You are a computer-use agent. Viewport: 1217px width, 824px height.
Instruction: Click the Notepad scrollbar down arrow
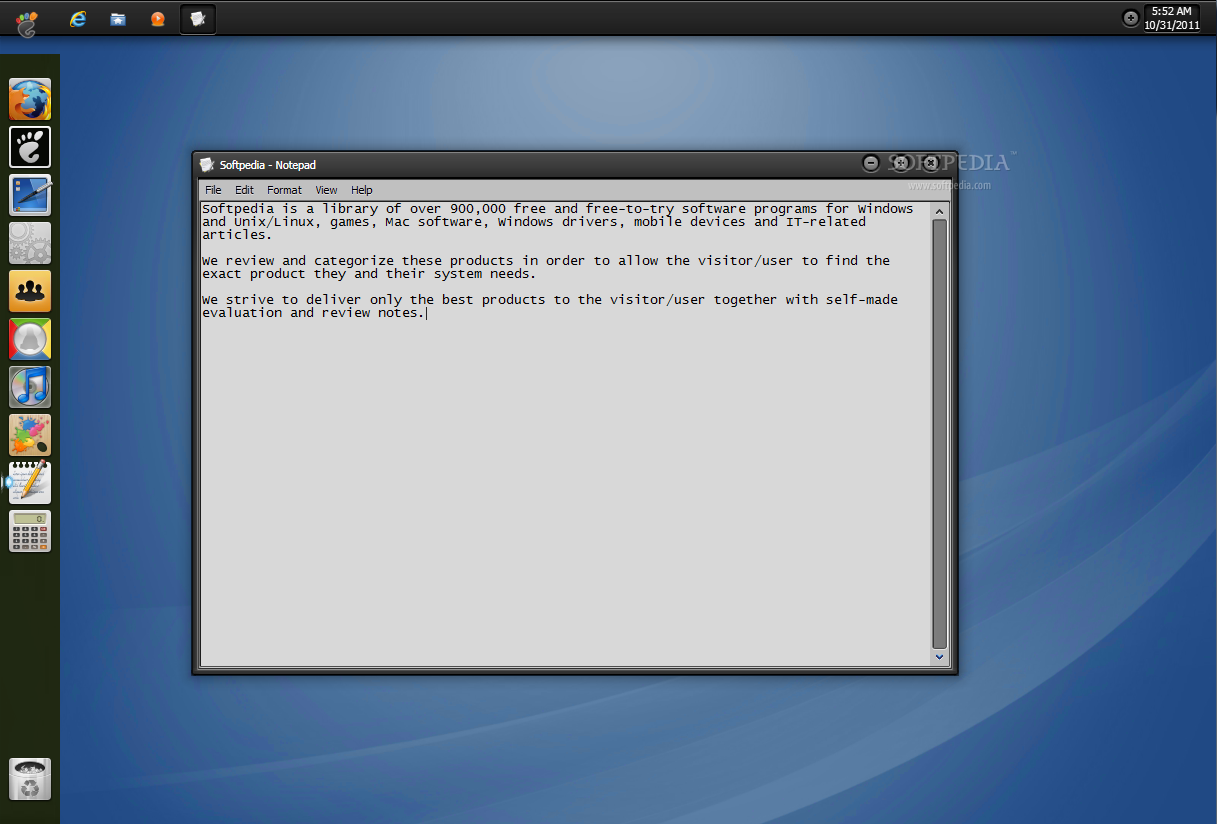[x=939, y=657]
